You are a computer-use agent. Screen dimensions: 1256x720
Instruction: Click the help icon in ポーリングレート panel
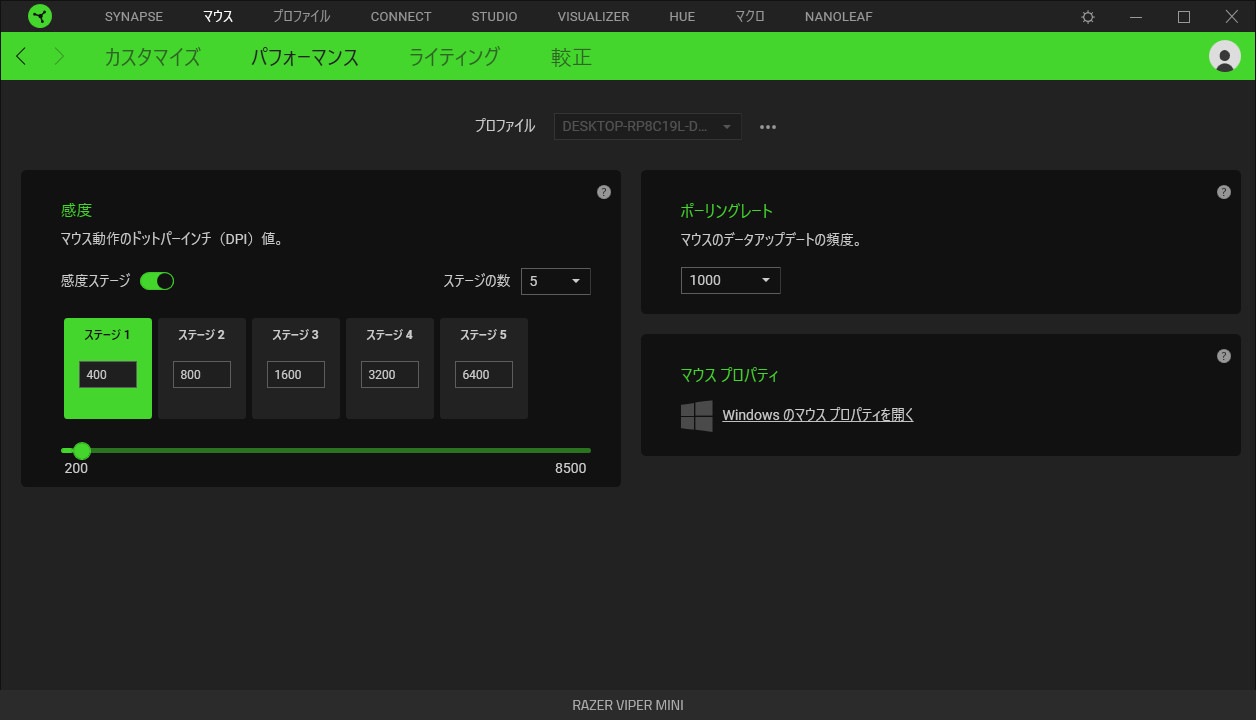point(1224,192)
